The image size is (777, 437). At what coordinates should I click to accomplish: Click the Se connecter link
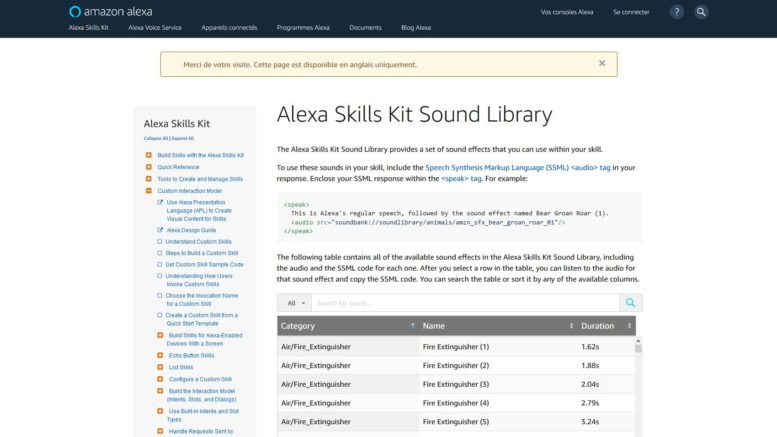631,12
